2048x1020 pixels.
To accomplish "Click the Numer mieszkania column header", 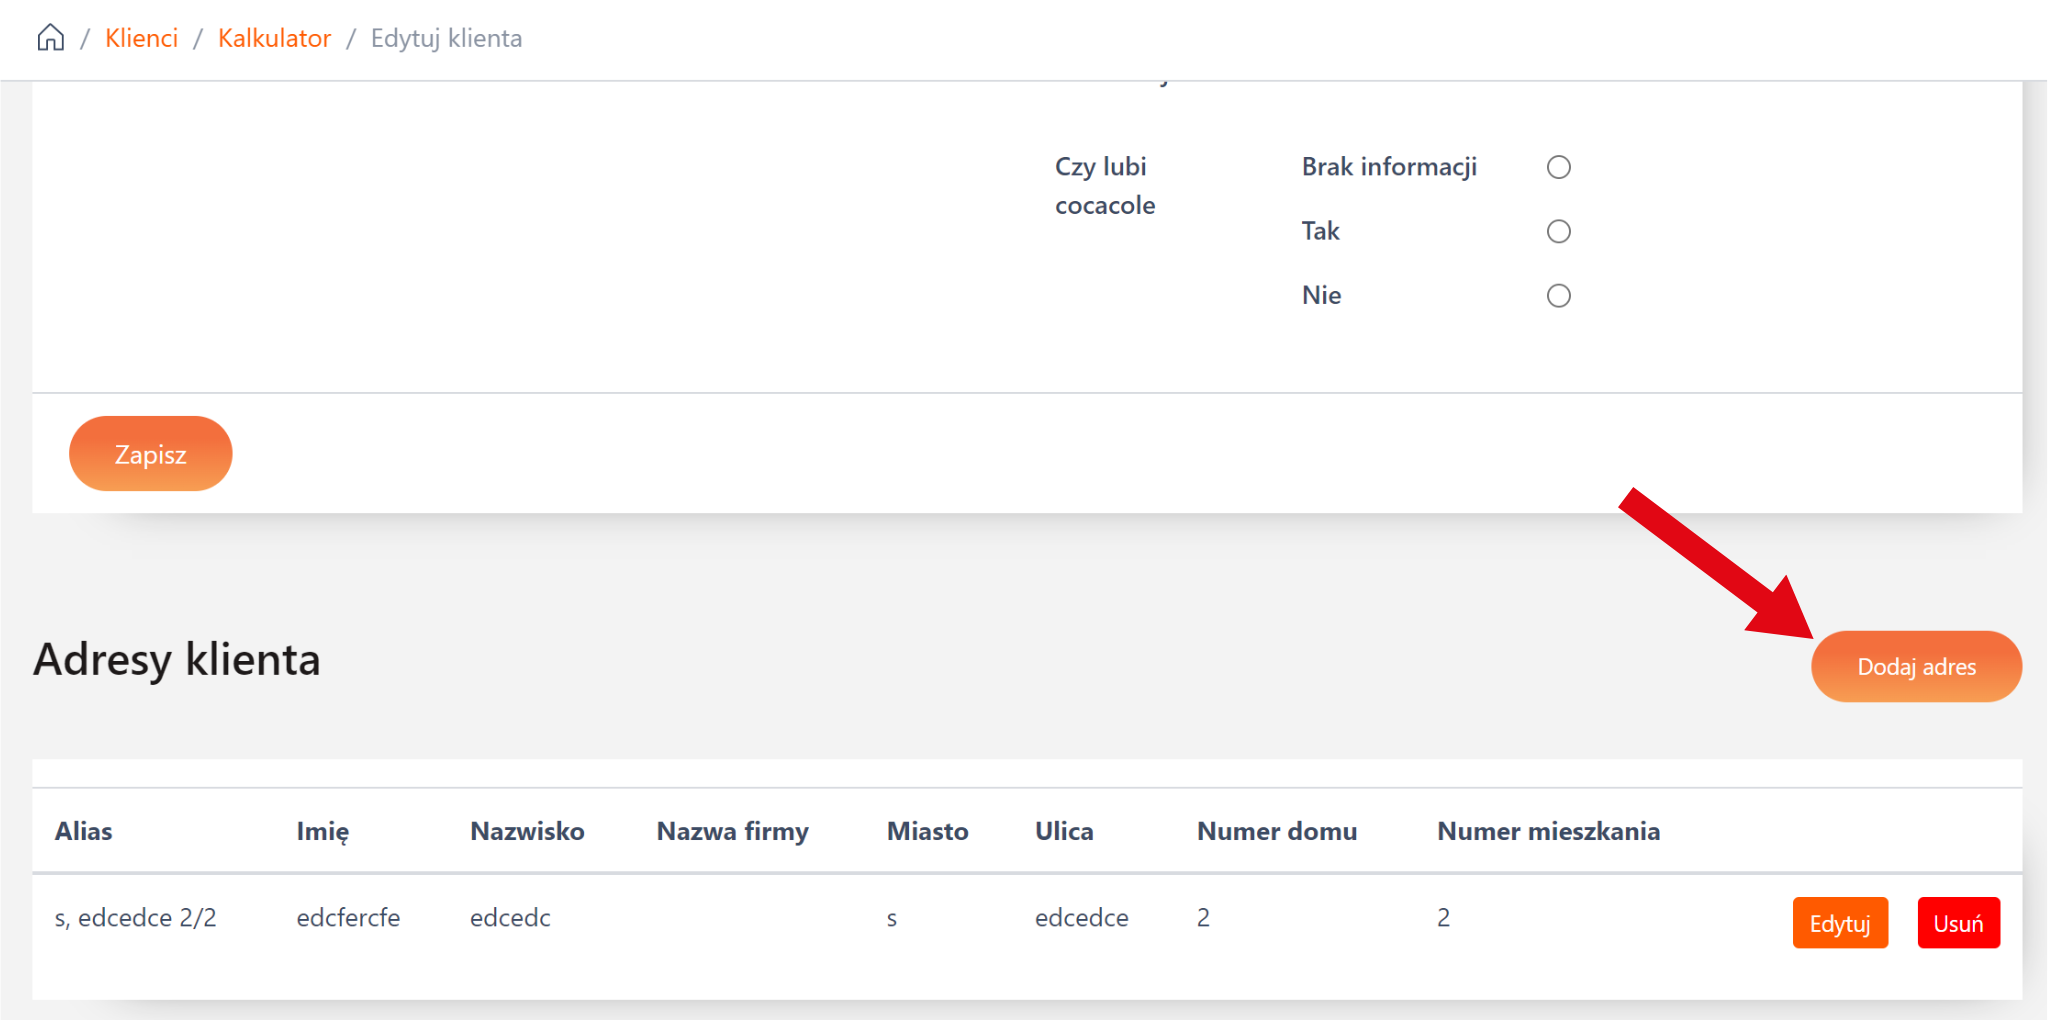I will click(x=1548, y=831).
